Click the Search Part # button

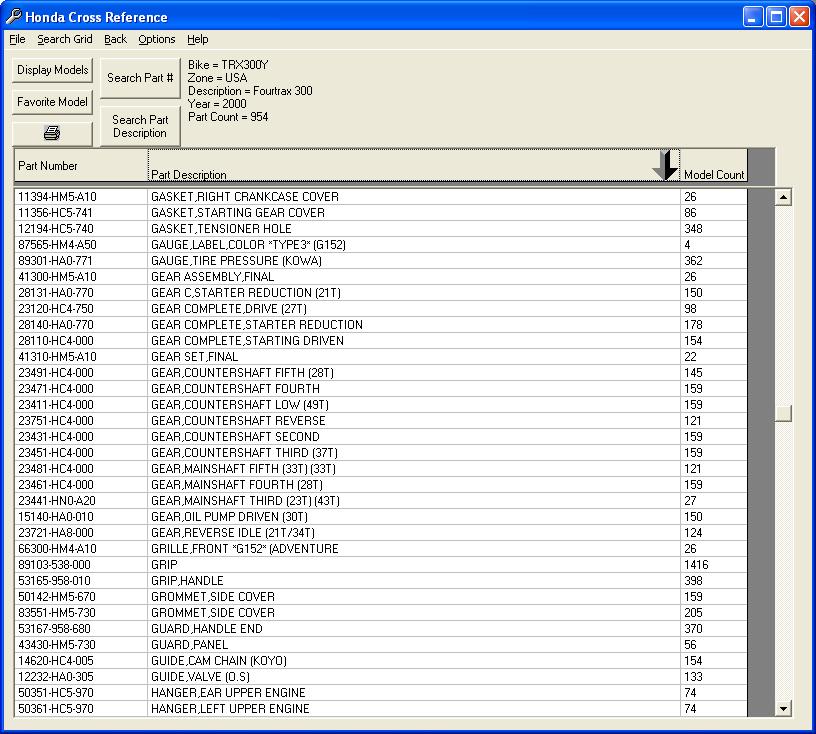coord(140,78)
